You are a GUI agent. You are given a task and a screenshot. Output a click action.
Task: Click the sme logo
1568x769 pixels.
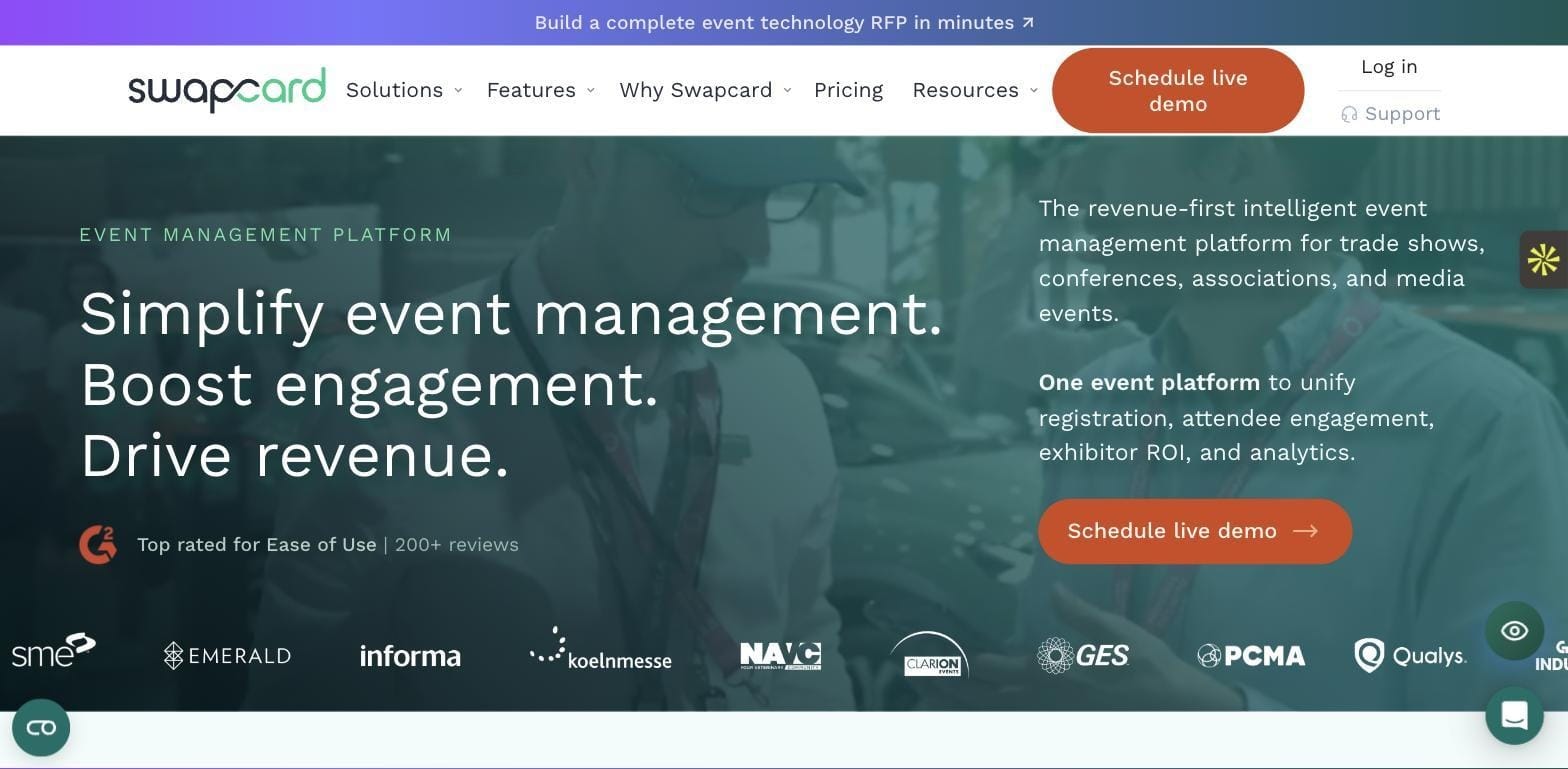point(54,651)
